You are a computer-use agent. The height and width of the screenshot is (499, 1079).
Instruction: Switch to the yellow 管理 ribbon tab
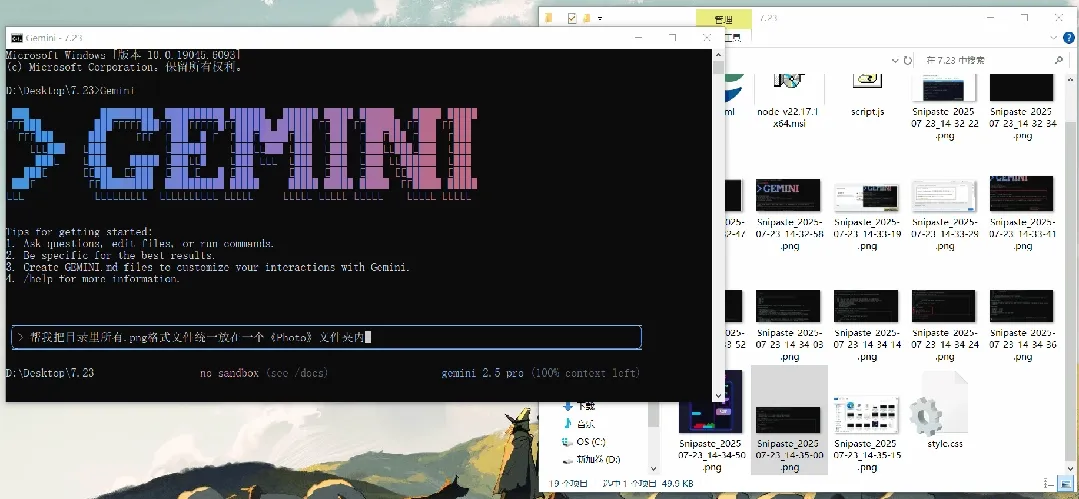click(723, 19)
